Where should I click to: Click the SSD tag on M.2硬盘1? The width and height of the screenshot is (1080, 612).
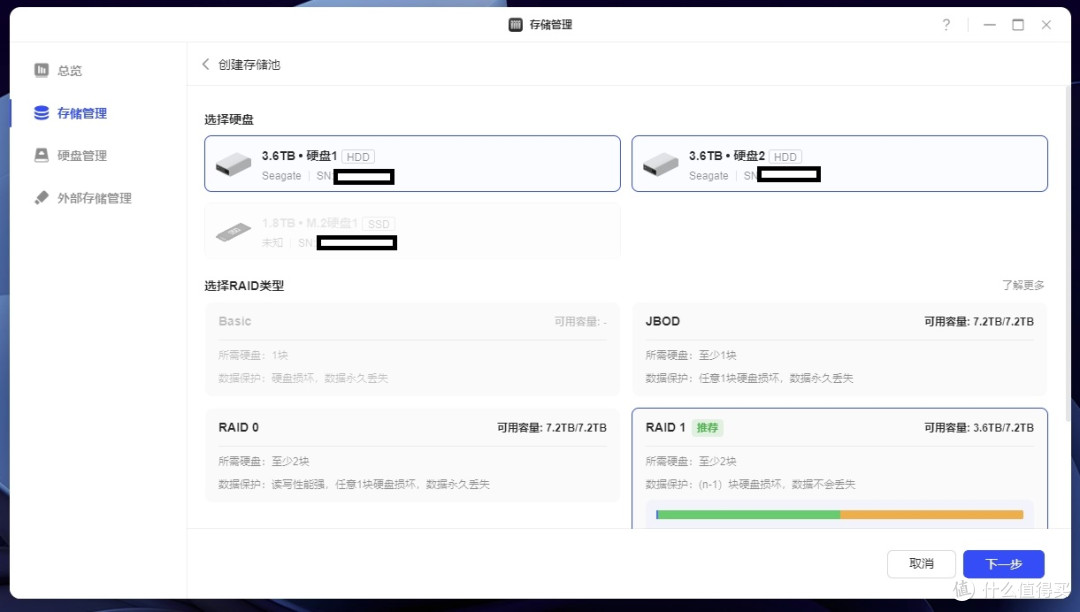pos(378,224)
